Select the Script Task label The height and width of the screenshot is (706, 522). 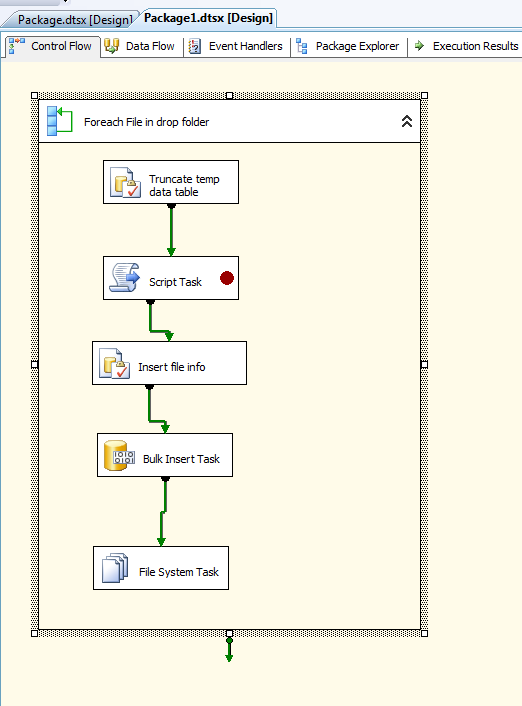(x=175, y=282)
